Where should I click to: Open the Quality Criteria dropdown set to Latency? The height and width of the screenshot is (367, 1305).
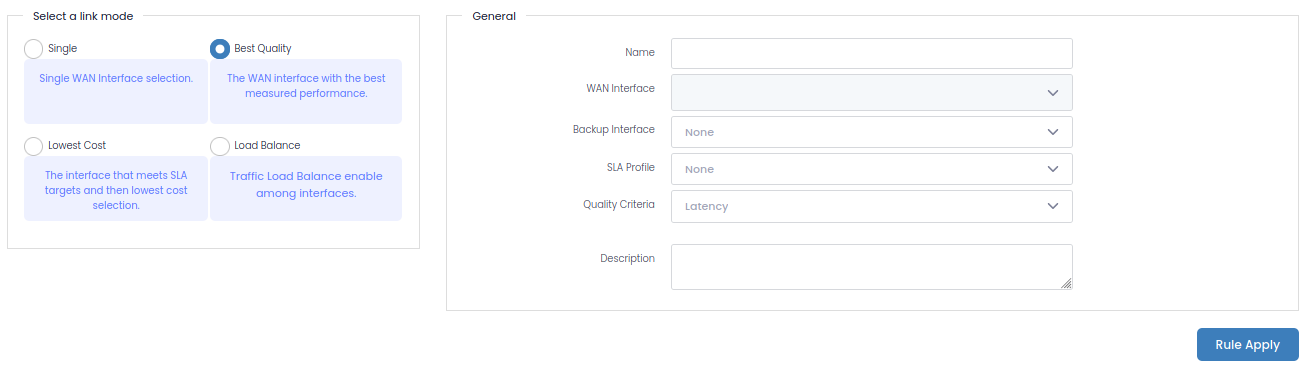pos(872,206)
